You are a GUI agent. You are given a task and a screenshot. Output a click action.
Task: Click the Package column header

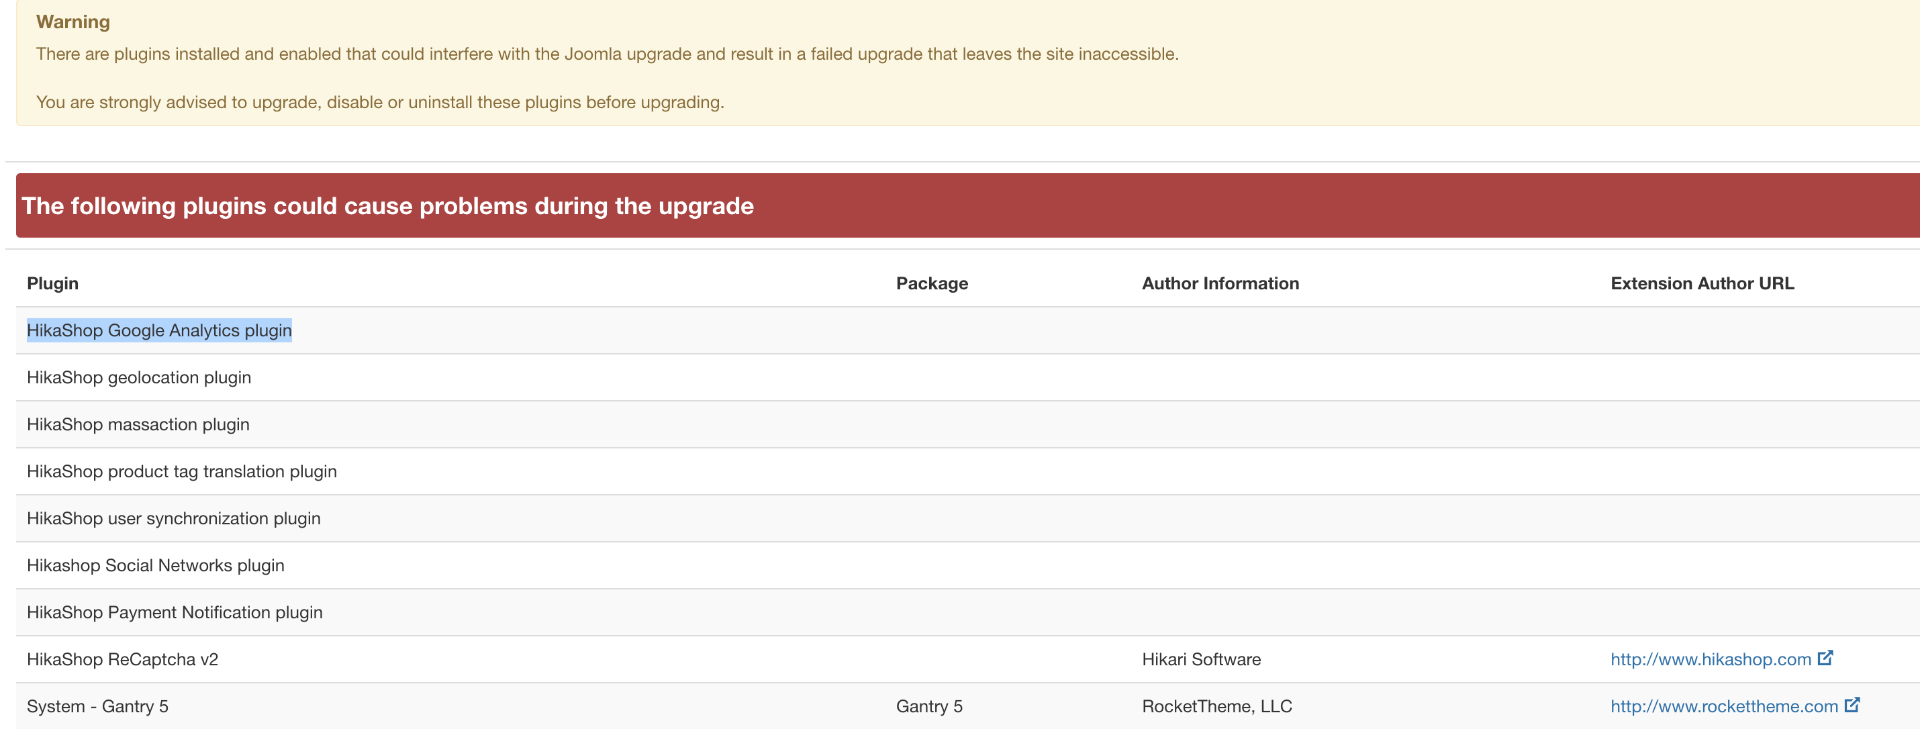[932, 284]
